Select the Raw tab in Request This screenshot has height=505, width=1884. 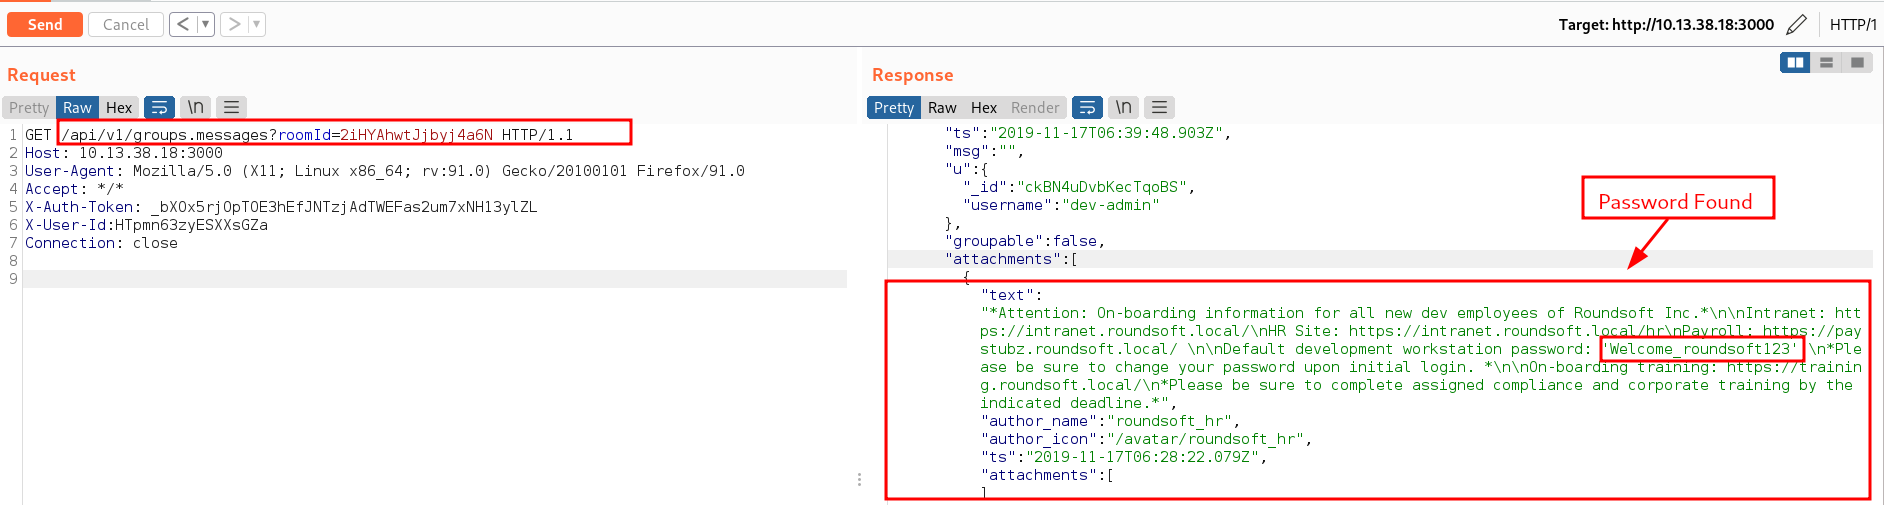point(77,107)
